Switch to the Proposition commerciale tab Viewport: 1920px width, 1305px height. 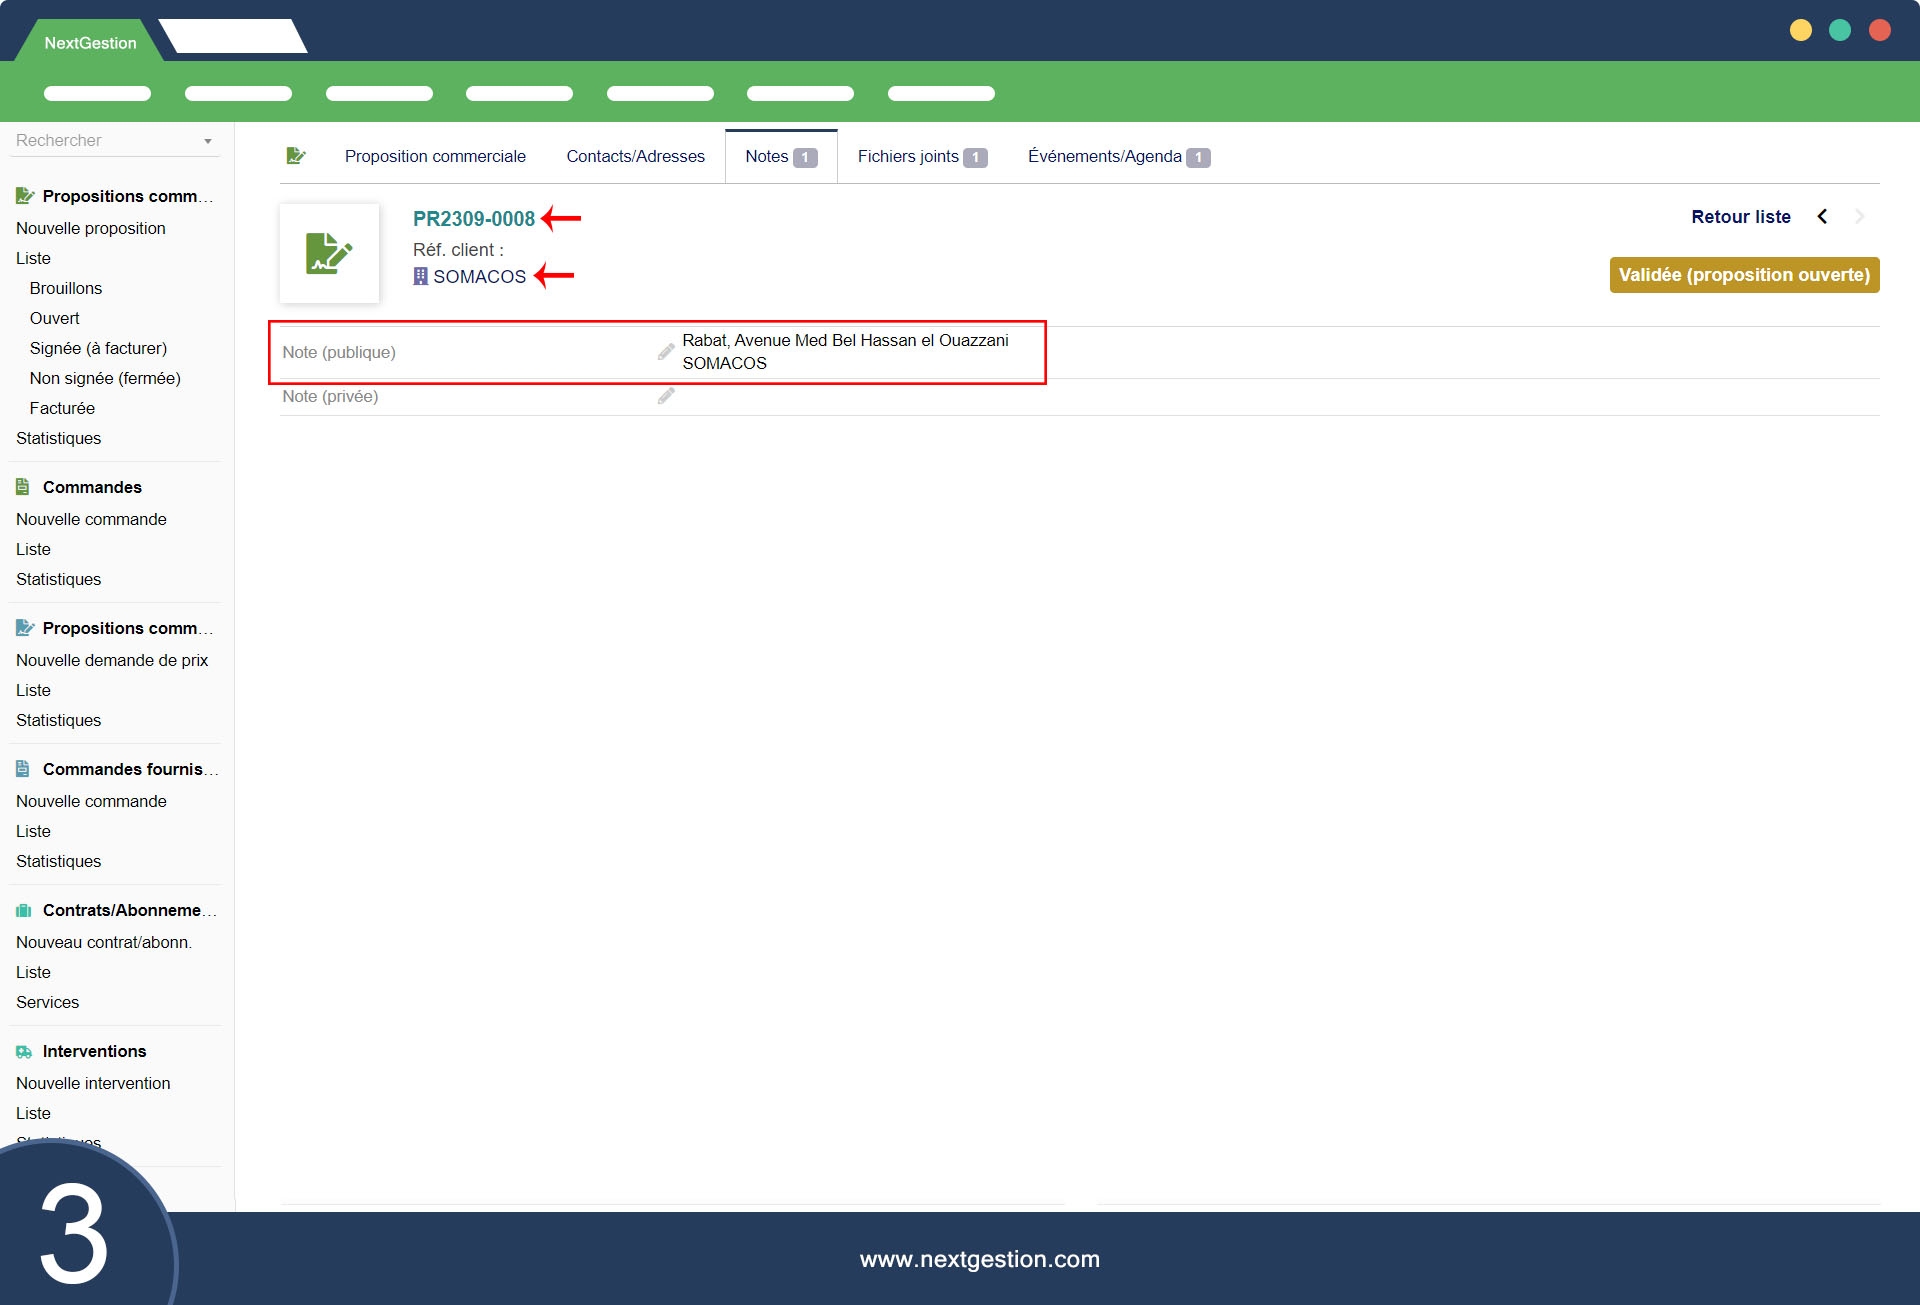coord(435,156)
